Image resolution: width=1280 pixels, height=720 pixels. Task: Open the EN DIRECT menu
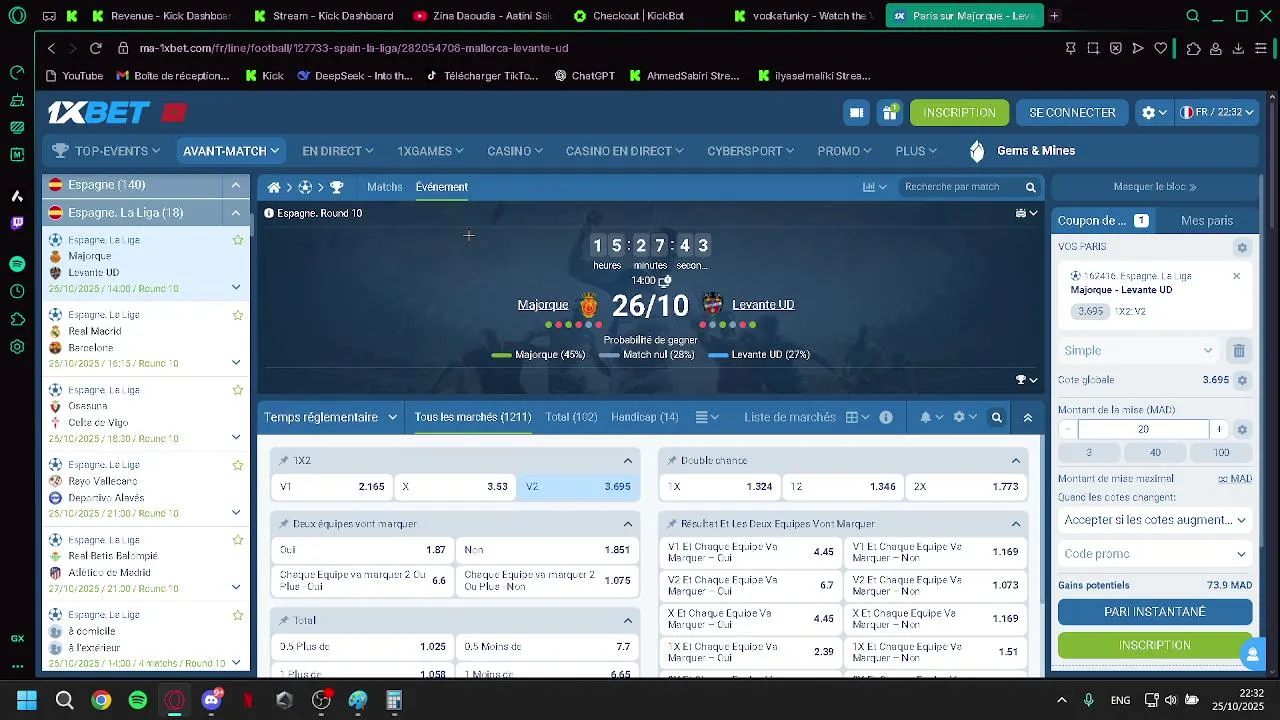(337, 151)
